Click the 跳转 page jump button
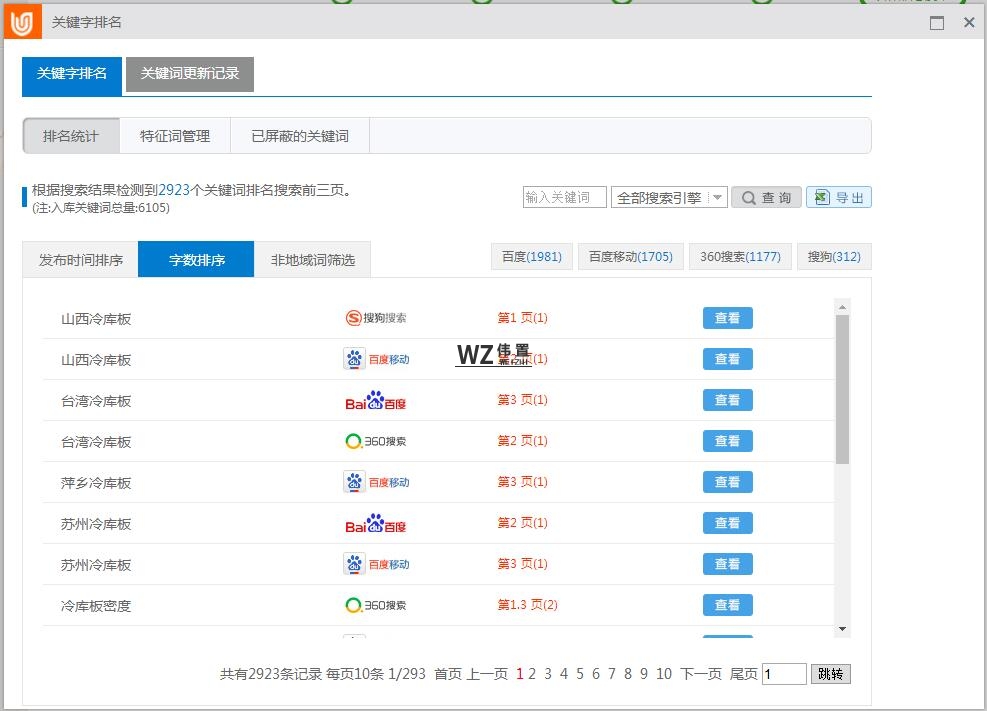The width and height of the screenshot is (987, 711). tap(830, 674)
